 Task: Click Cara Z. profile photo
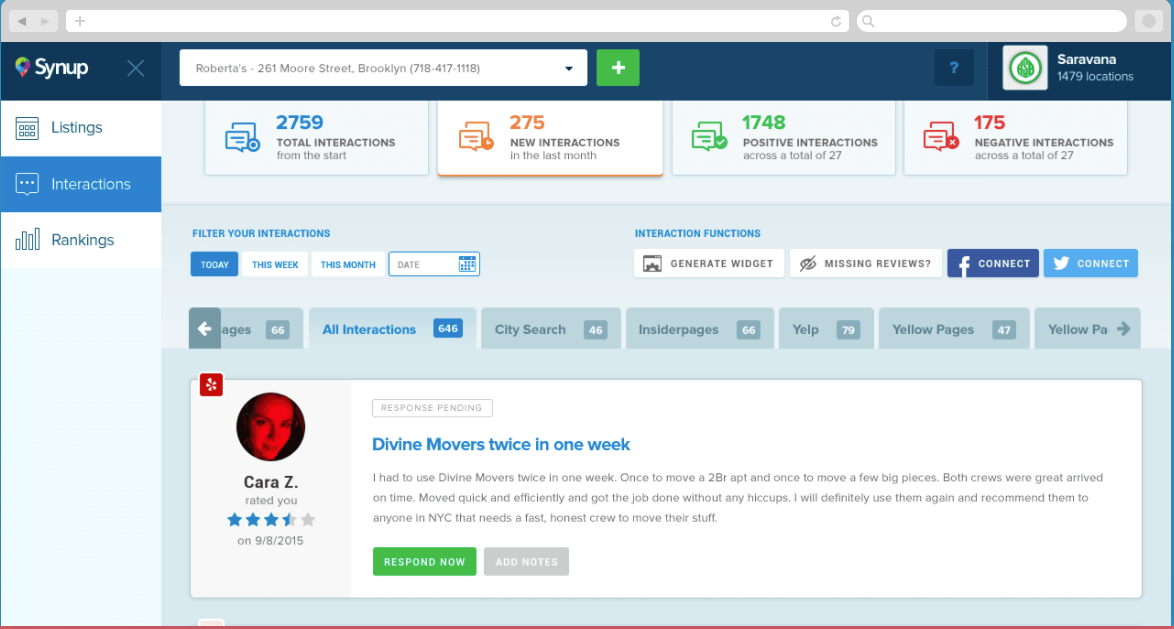pos(270,427)
